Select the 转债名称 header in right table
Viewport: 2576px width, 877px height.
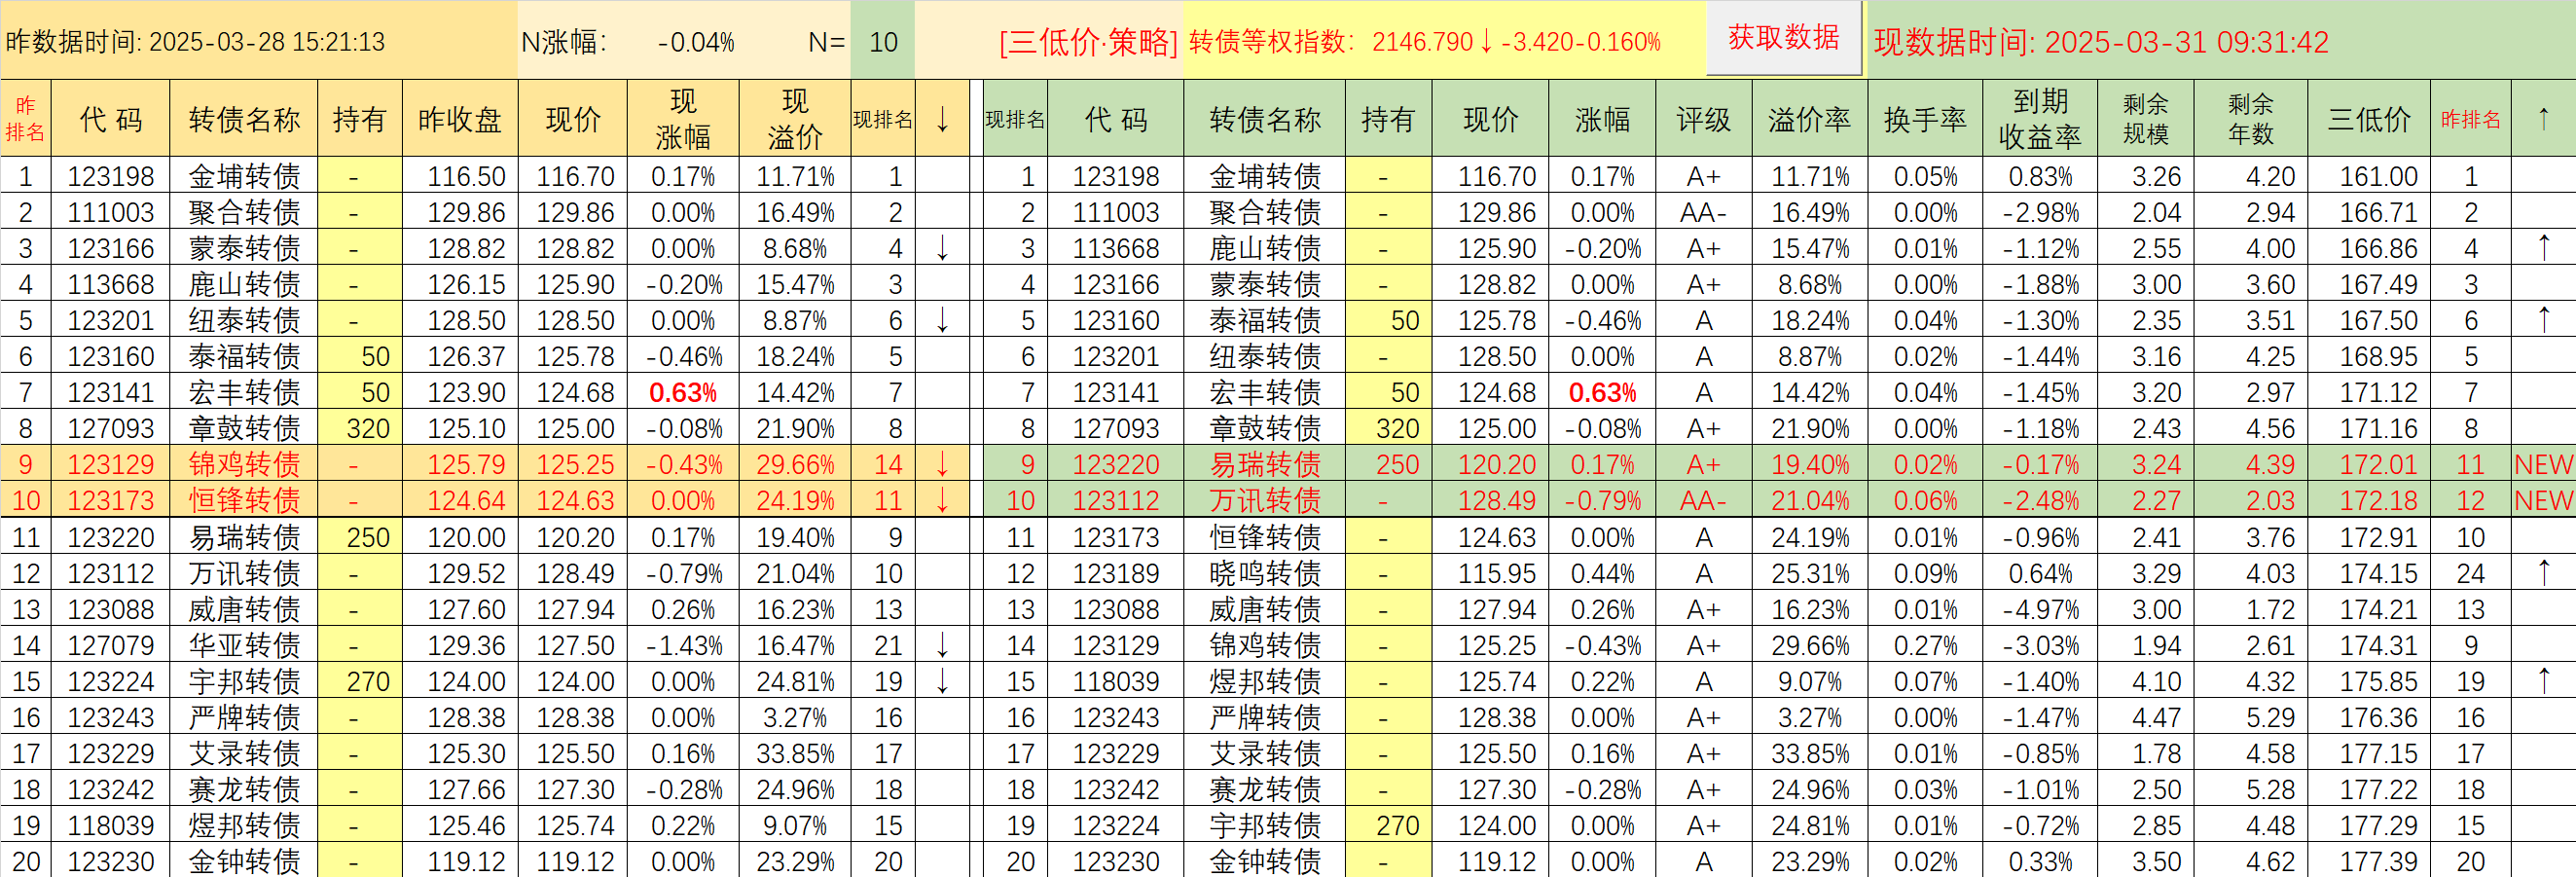pyautogui.click(x=1265, y=118)
